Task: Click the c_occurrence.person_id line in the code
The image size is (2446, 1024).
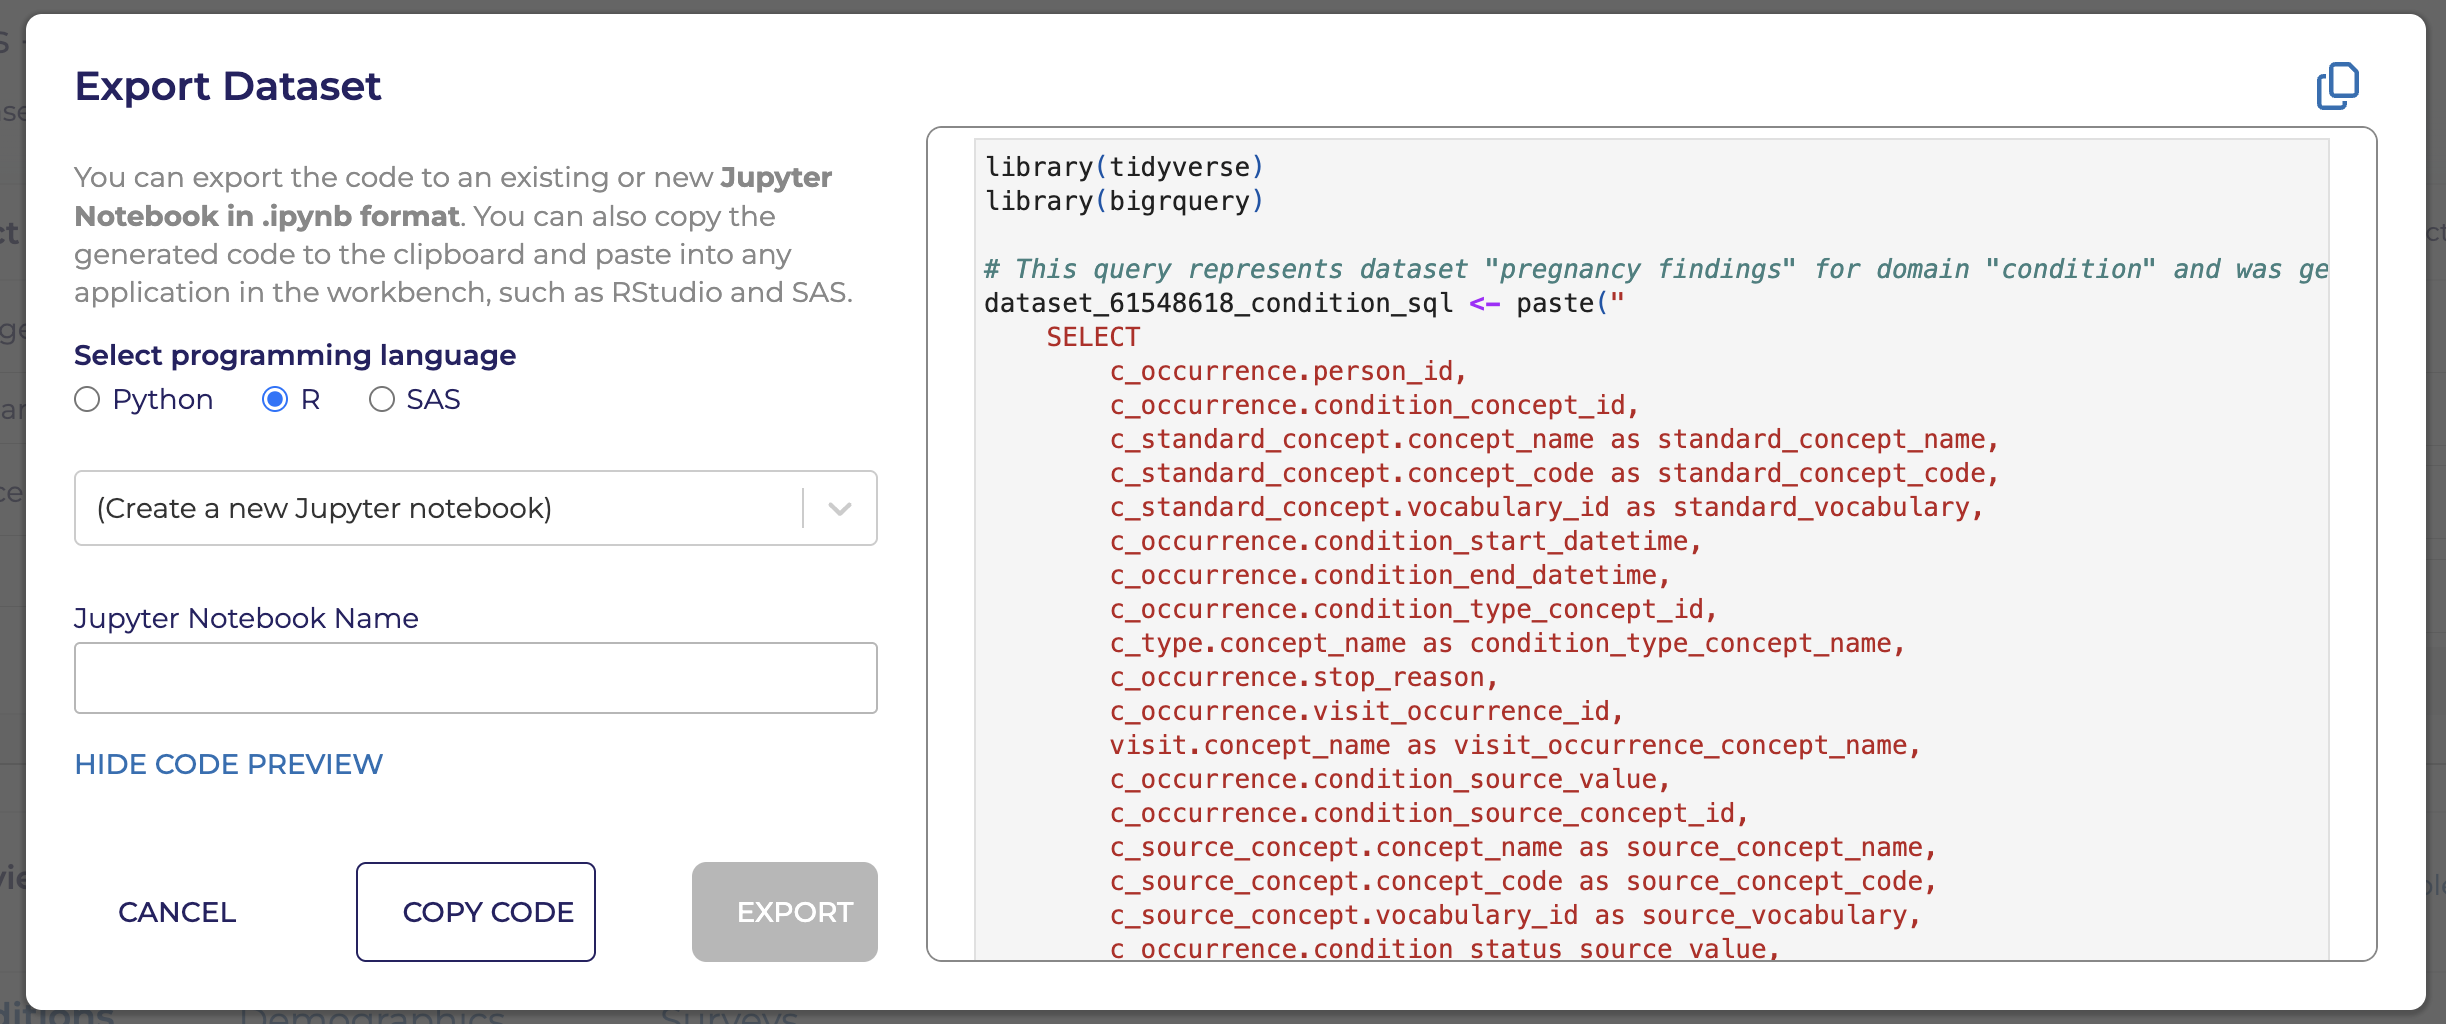Action: (x=1287, y=371)
